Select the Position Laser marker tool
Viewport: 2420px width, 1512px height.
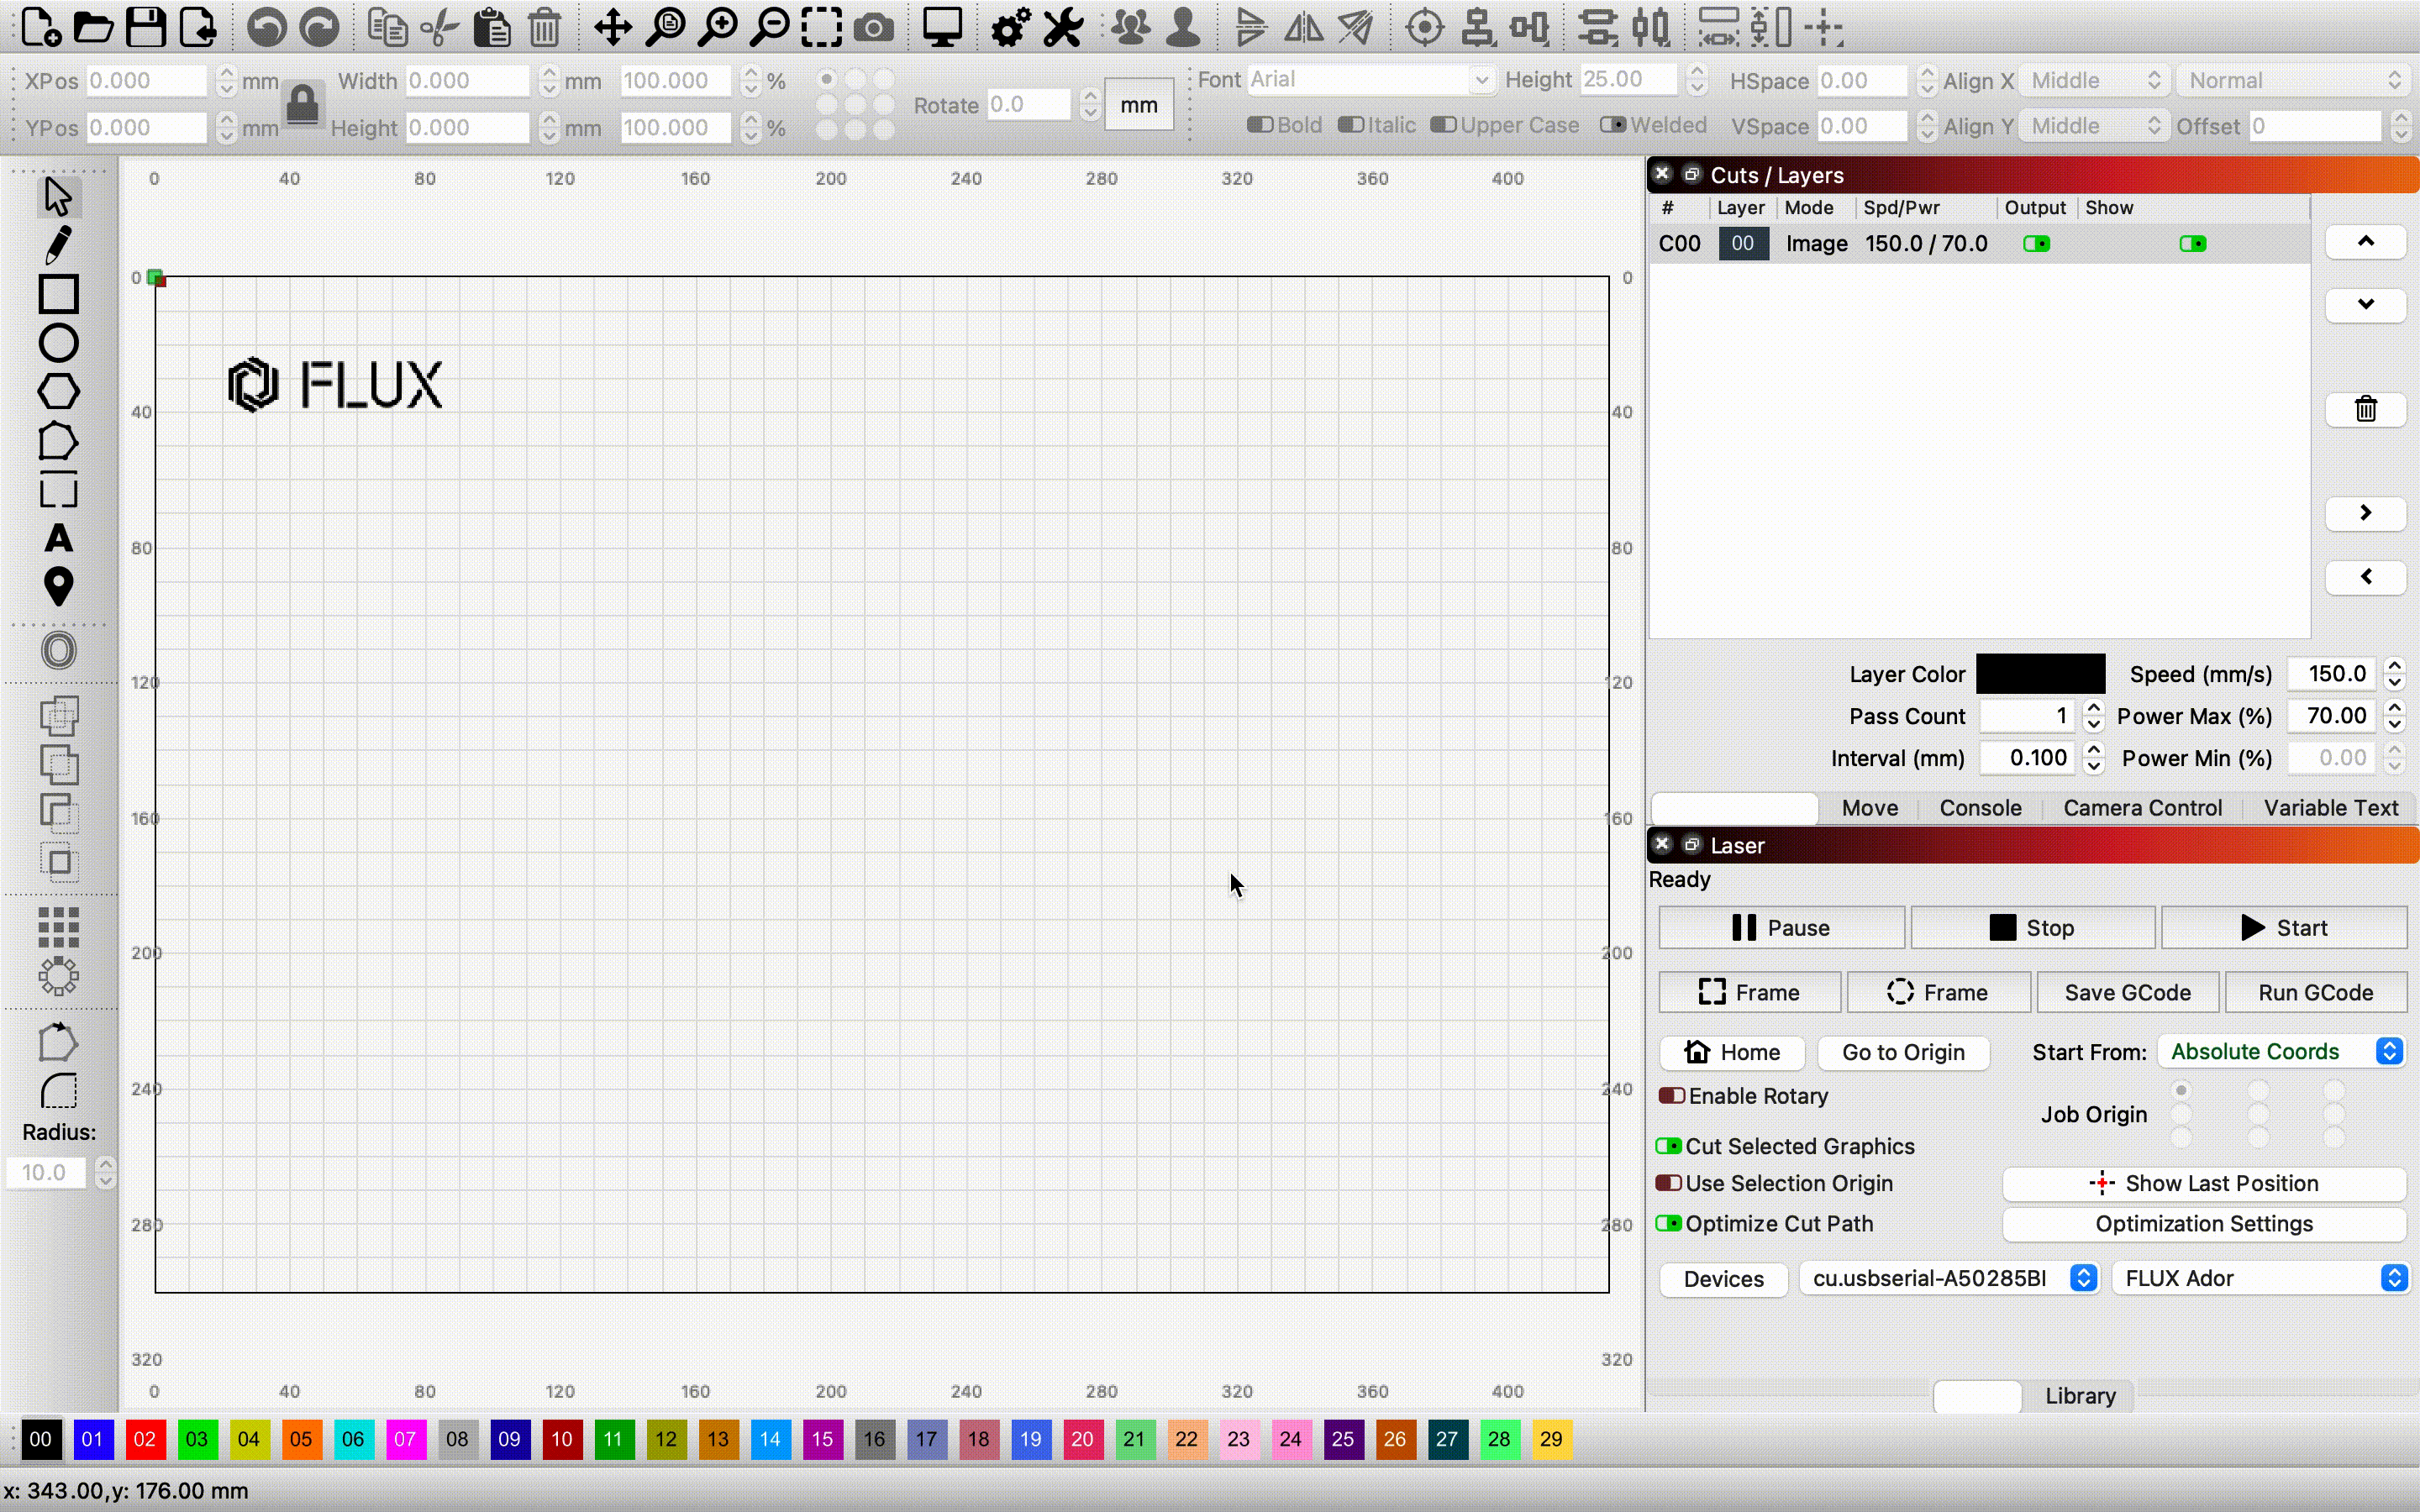tap(58, 587)
